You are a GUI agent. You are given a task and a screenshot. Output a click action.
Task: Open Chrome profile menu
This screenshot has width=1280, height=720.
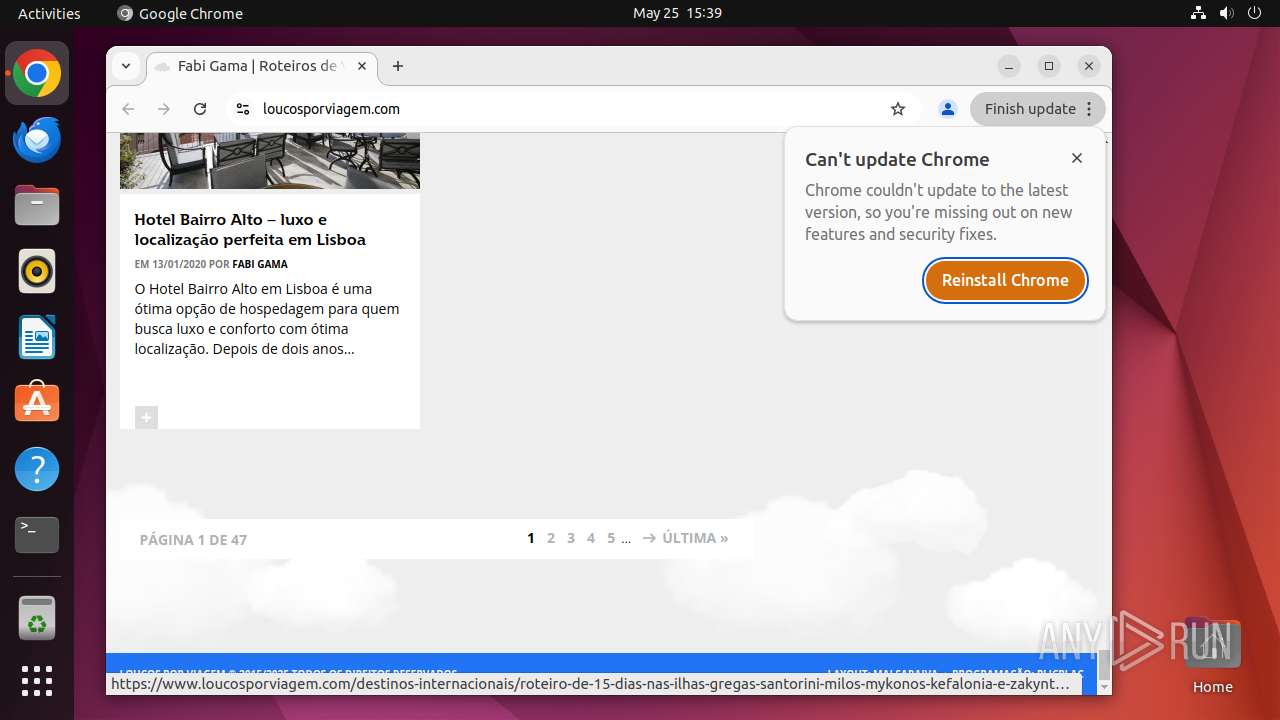pos(948,109)
